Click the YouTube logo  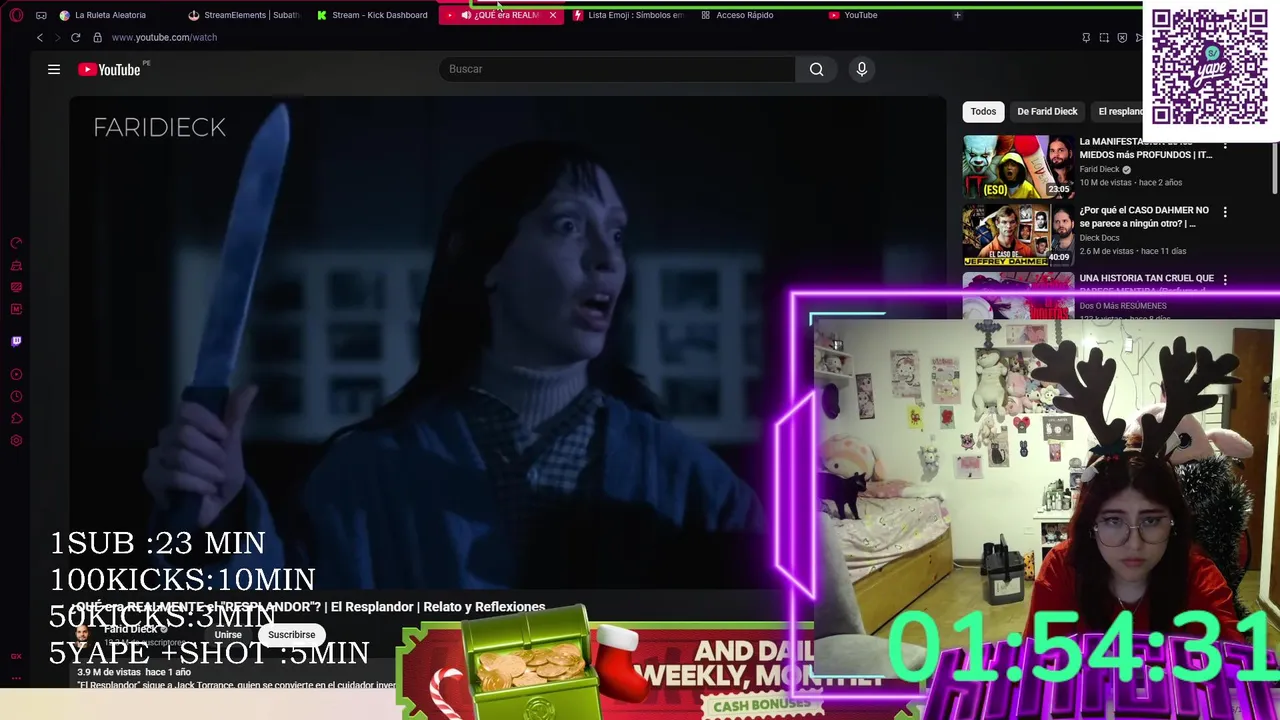click(109, 69)
